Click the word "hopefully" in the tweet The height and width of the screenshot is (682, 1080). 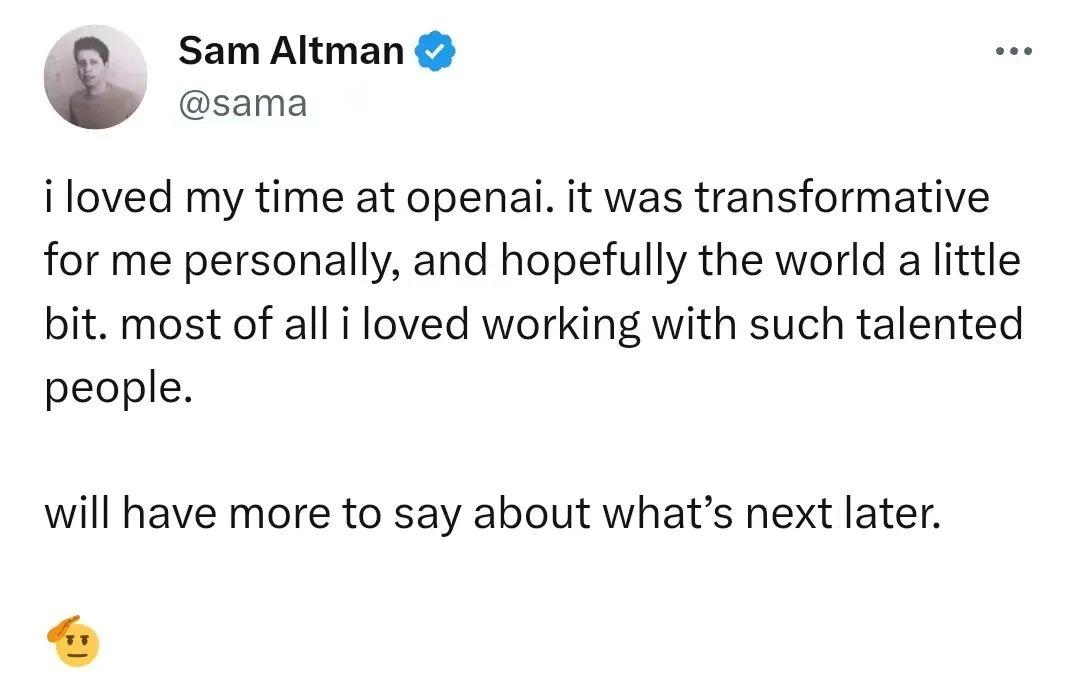tap(594, 262)
